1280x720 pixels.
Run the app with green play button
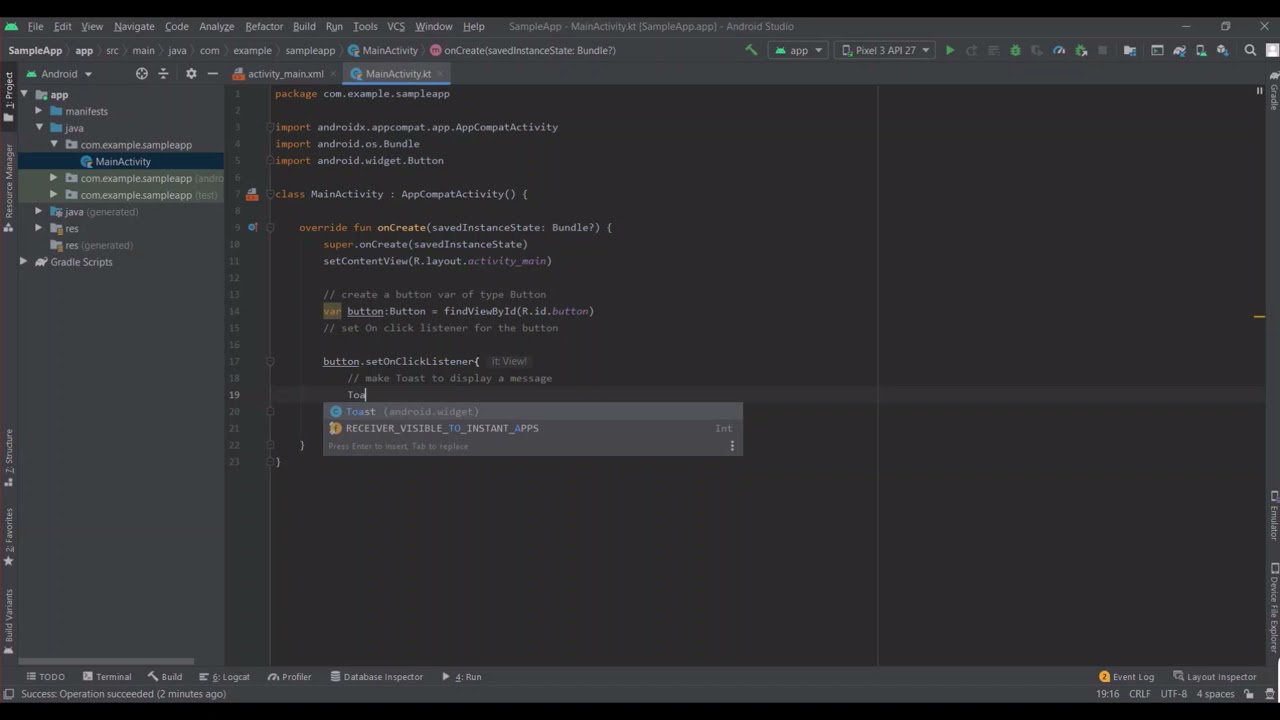(950, 50)
